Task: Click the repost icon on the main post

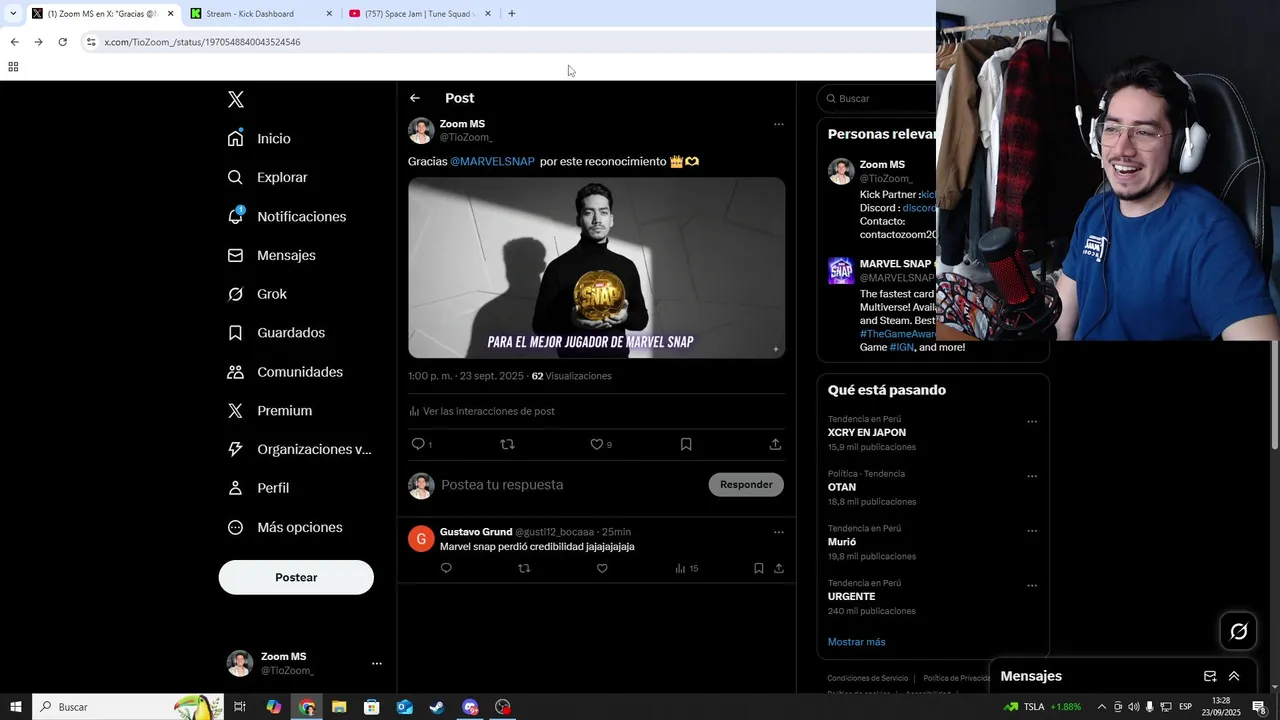Action: coord(507,444)
